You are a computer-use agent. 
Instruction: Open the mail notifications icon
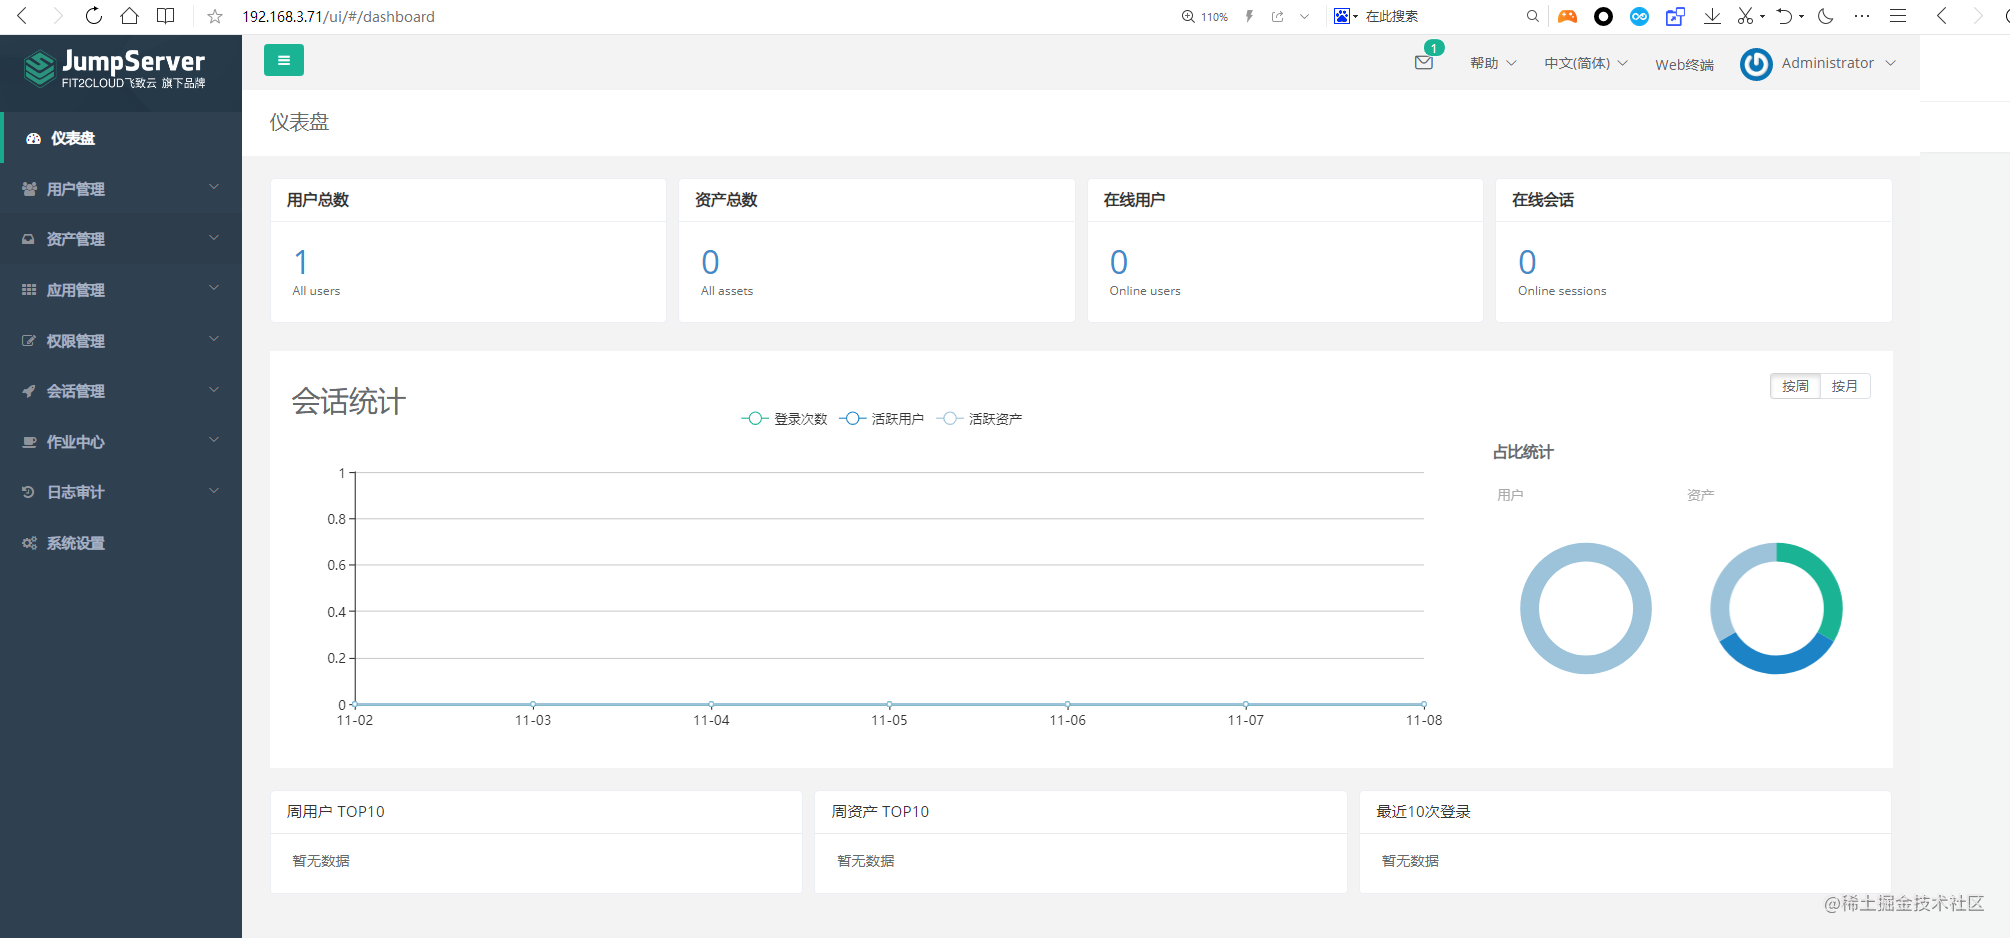1424,63
